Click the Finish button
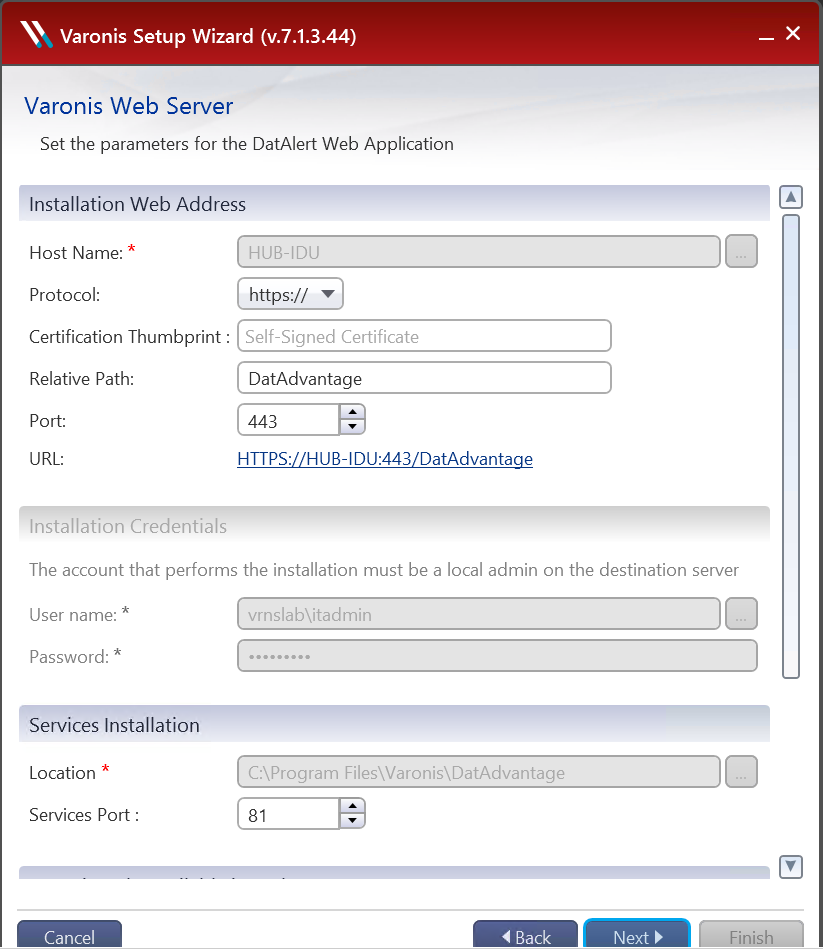This screenshot has height=949, width=823. pyautogui.click(x=751, y=935)
